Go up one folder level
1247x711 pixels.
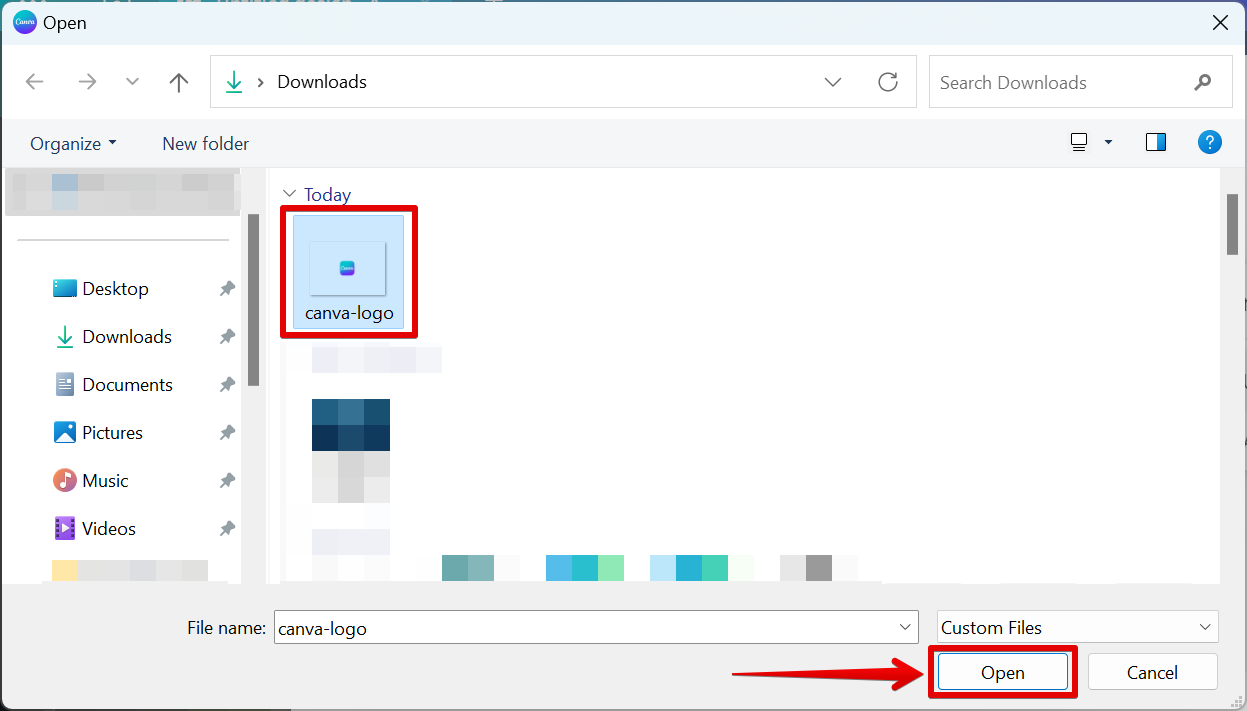[x=179, y=82]
